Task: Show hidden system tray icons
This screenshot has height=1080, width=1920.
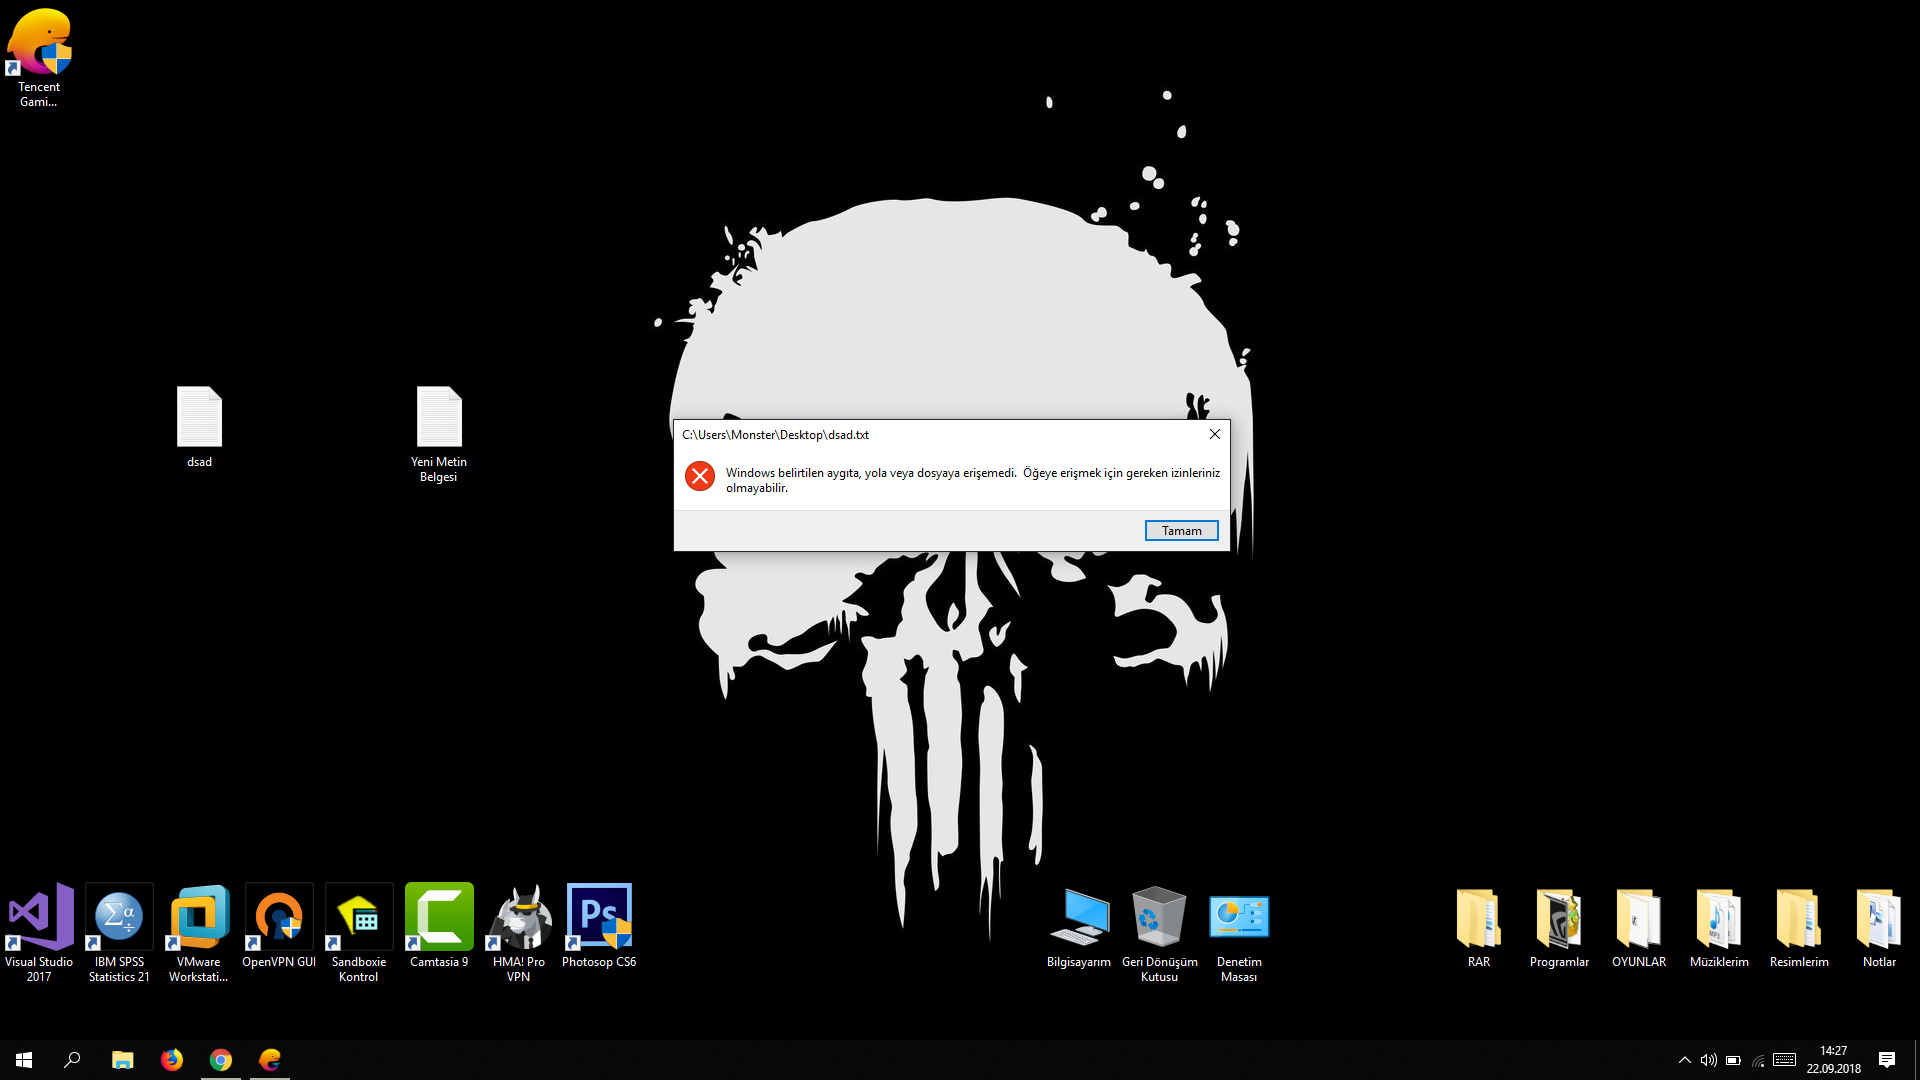Action: pos(1685,1060)
